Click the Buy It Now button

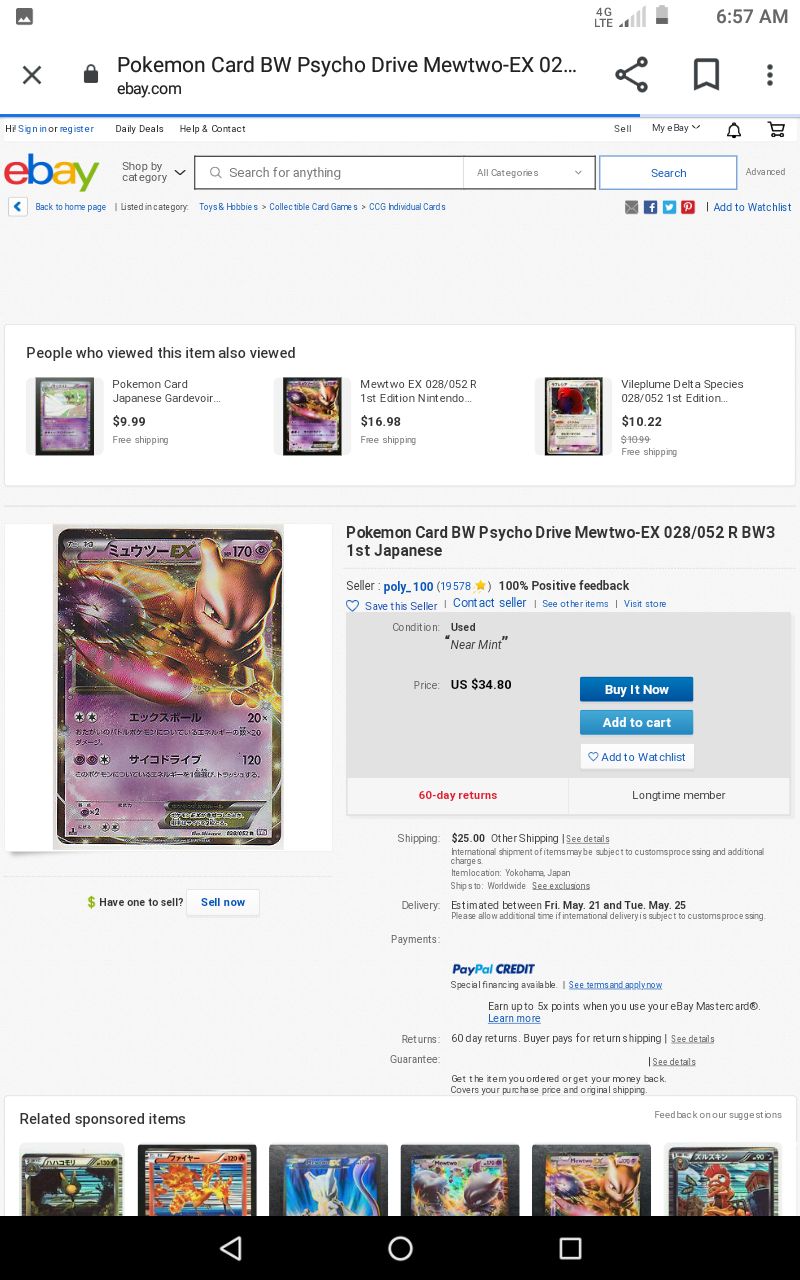pos(636,689)
